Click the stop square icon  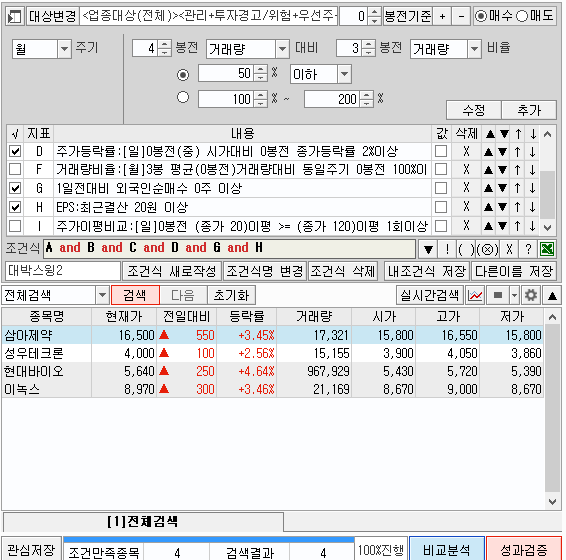tap(498, 295)
